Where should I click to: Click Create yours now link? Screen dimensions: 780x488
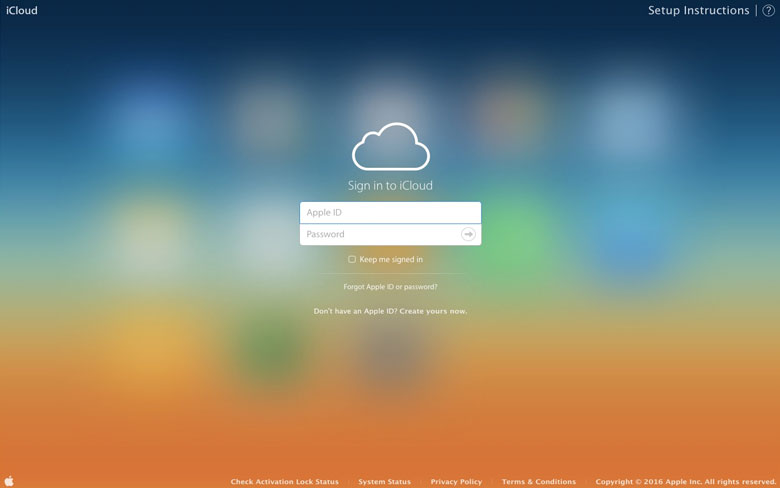tap(433, 311)
